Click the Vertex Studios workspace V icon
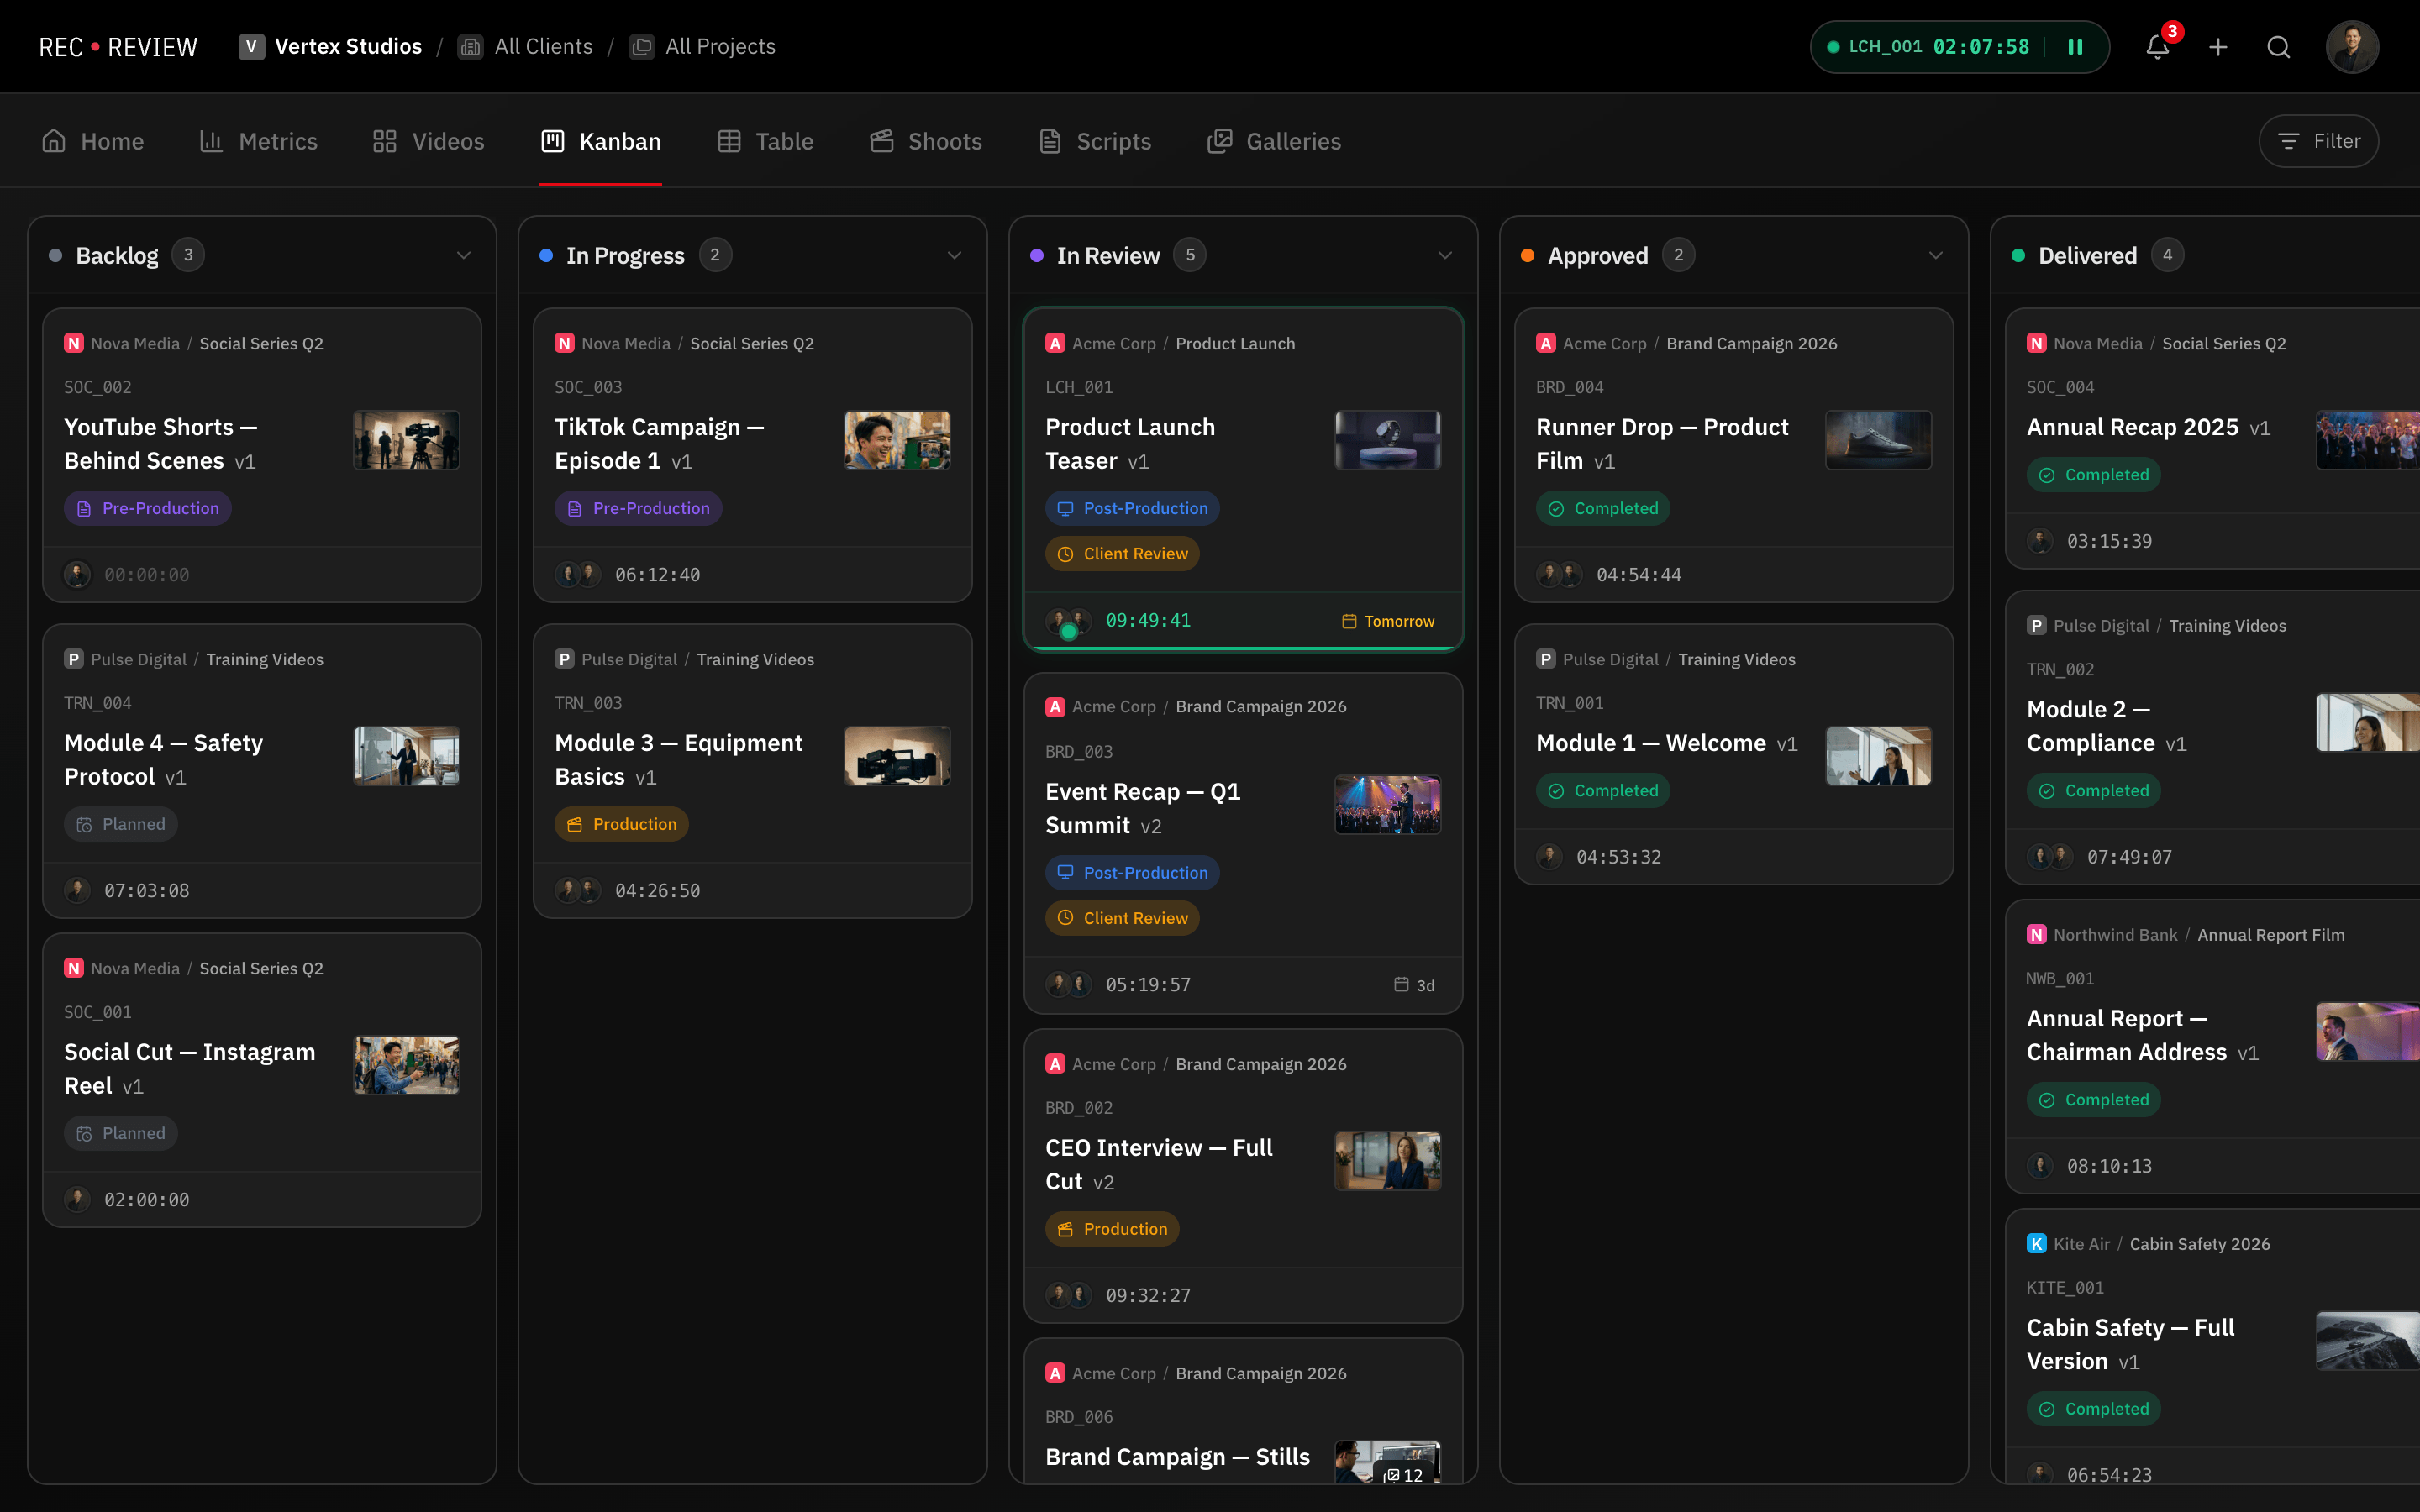 252,47
